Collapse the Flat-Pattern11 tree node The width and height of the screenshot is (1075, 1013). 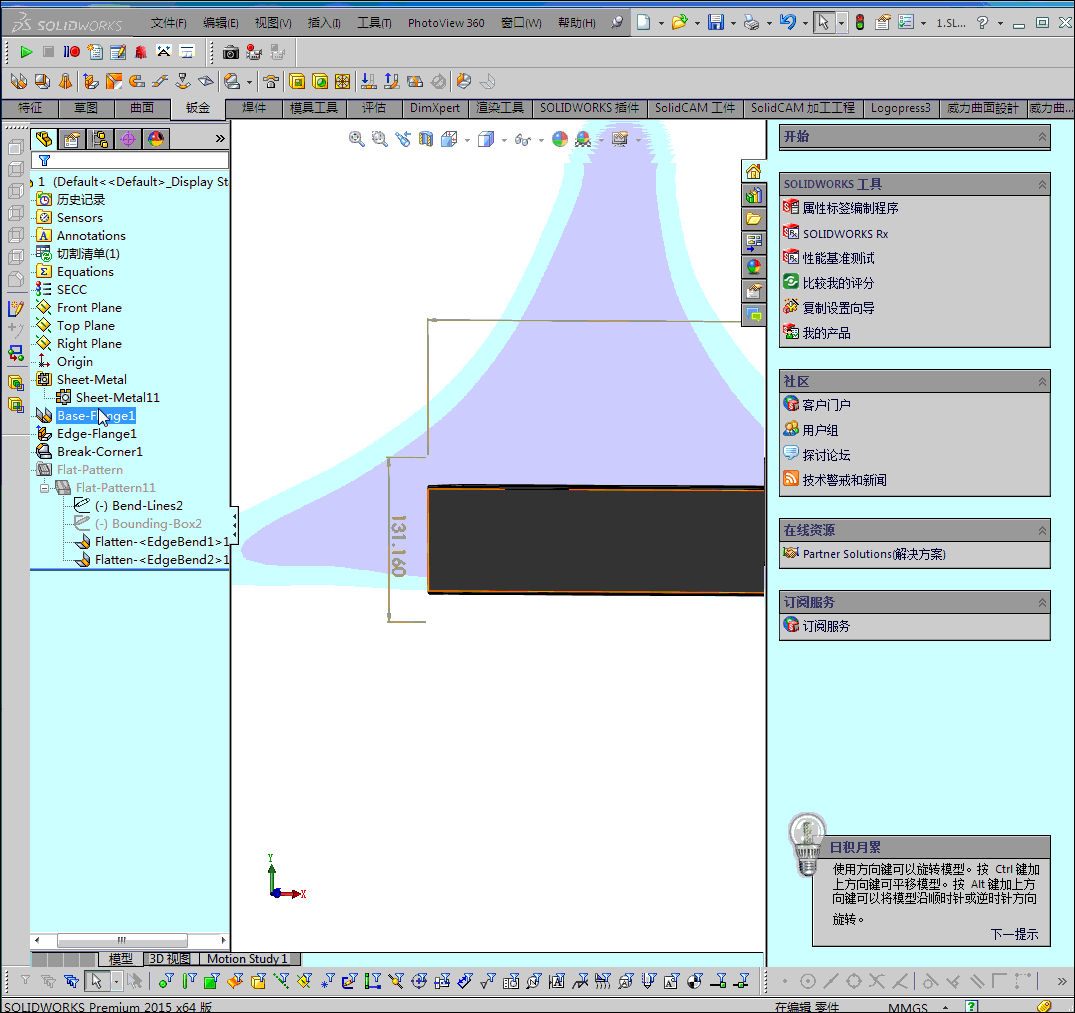pyautogui.click(x=45, y=488)
